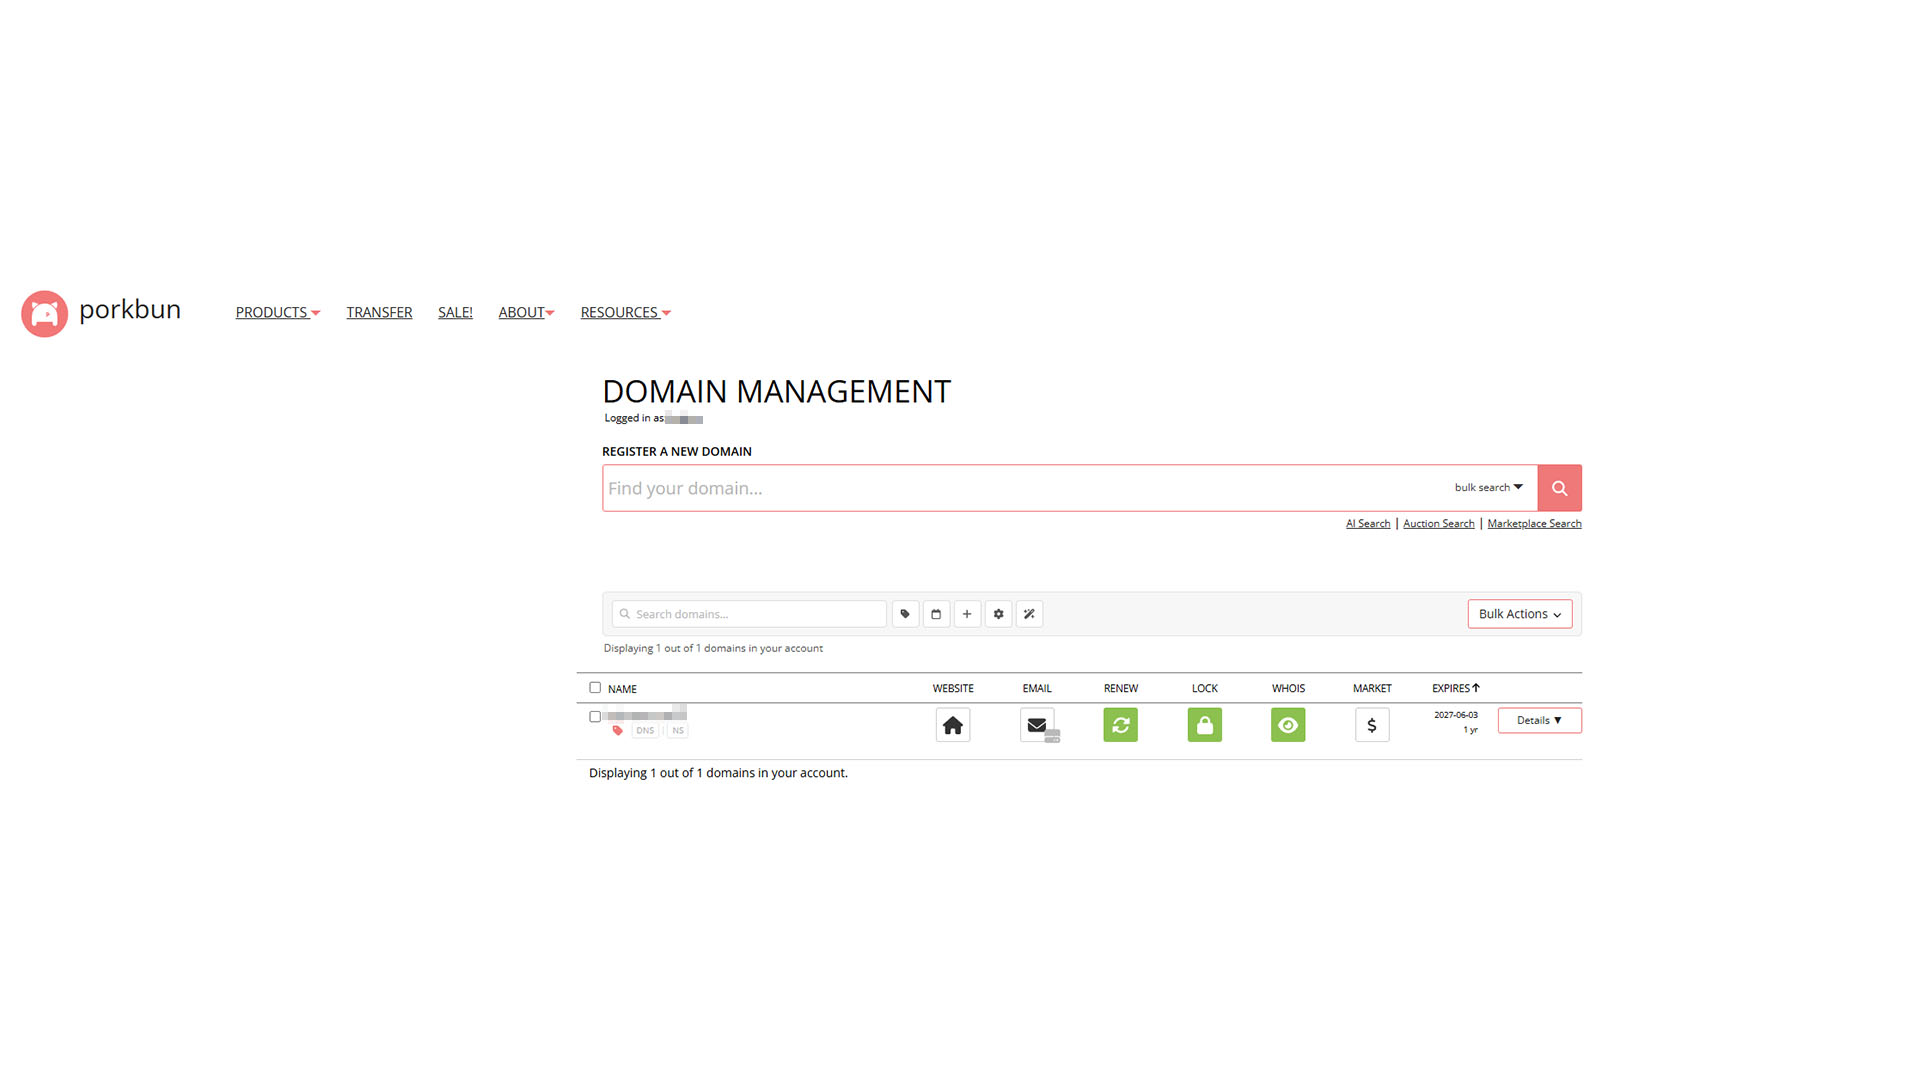Screen dimensions: 1920x1080
Task: Open the PRODUCTS menu
Action: tap(278, 313)
